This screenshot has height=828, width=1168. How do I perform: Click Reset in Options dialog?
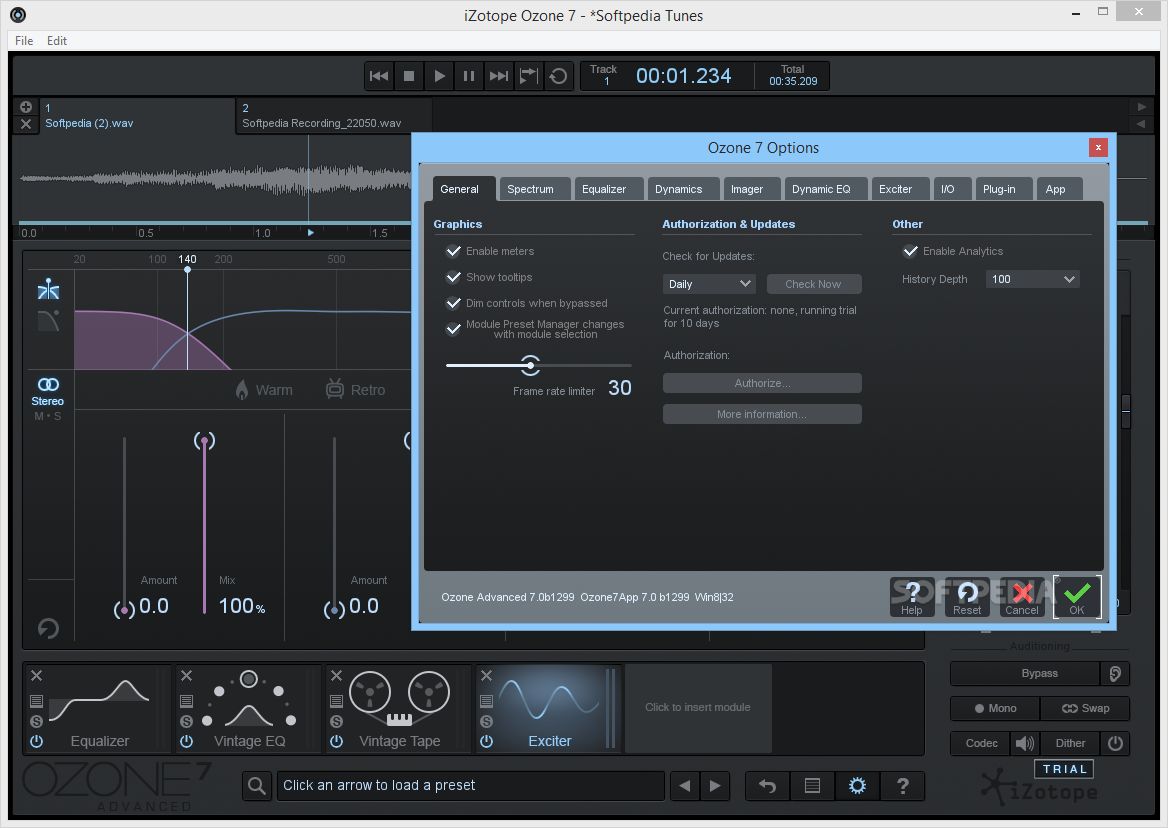click(967, 597)
